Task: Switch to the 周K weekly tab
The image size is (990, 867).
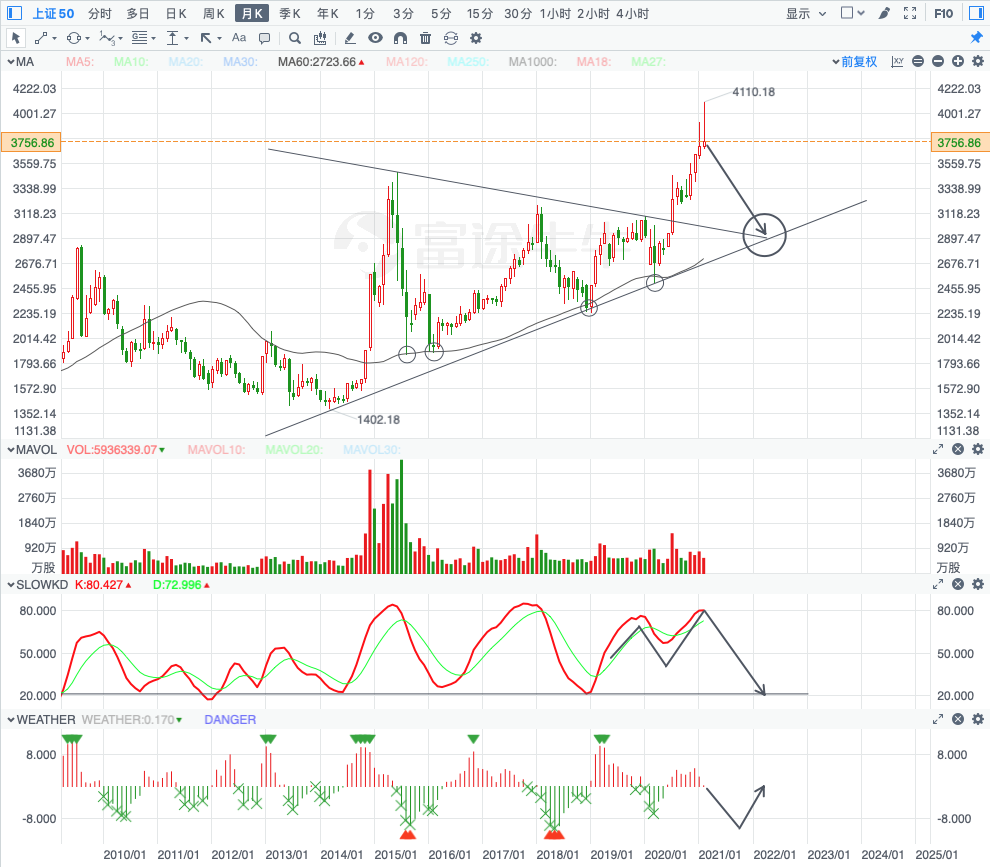Action: 213,13
